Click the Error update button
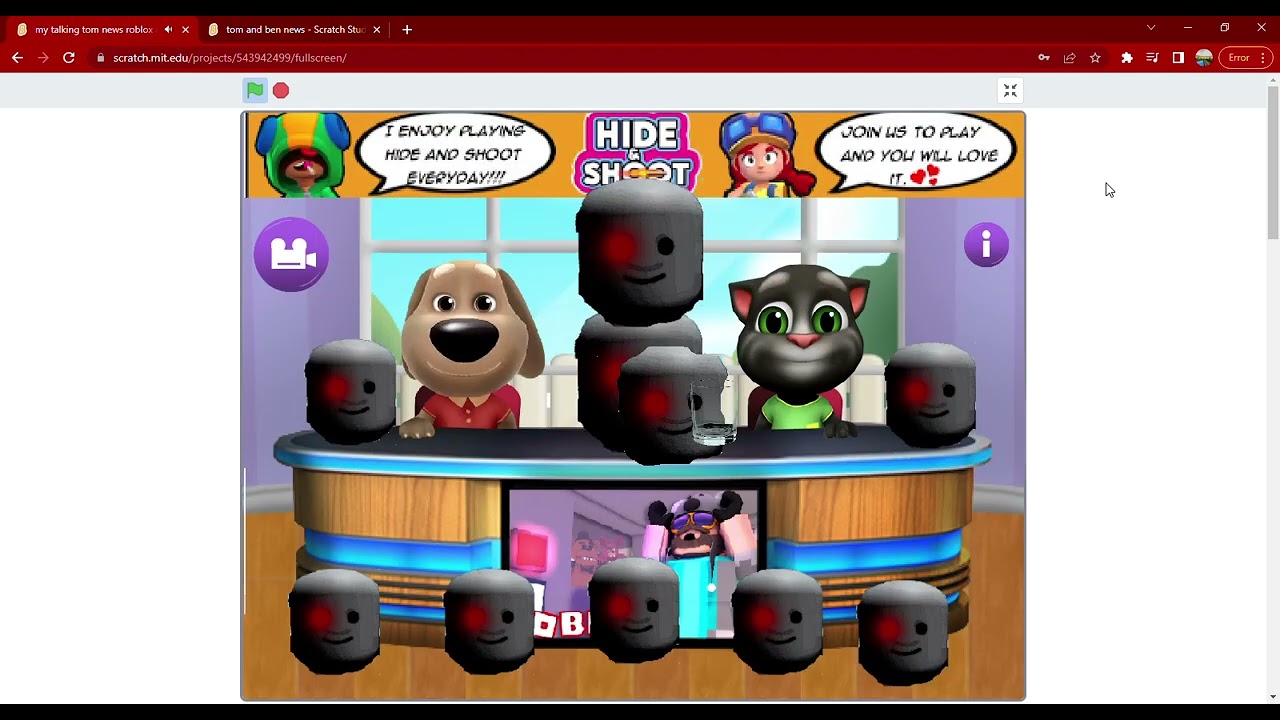The image size is (1280, 720). (1245, 58)
